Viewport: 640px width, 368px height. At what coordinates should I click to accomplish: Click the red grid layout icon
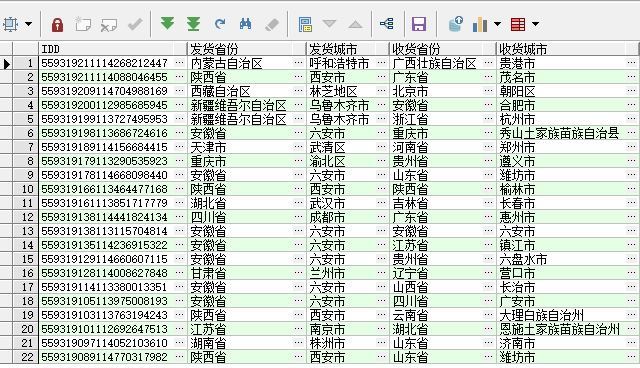(x=518, y=24)
